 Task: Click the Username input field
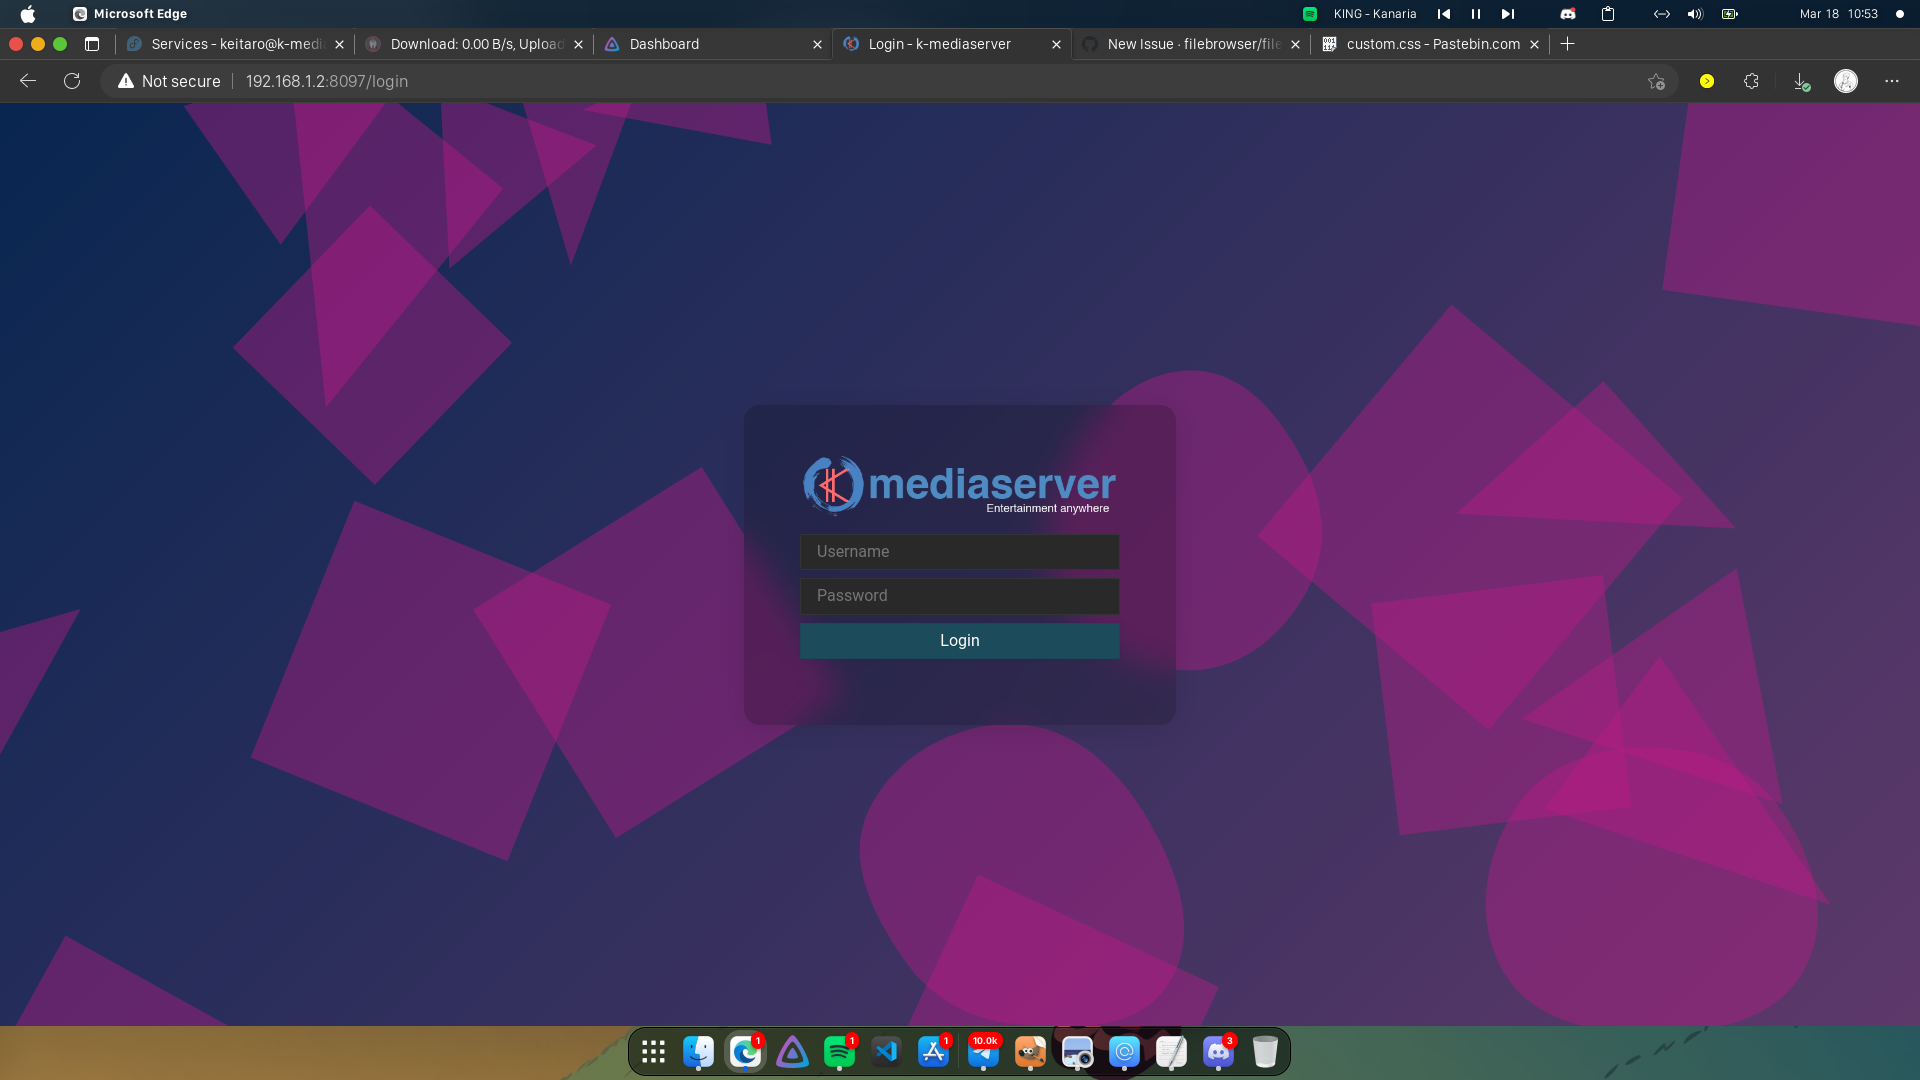pos(959,551)
